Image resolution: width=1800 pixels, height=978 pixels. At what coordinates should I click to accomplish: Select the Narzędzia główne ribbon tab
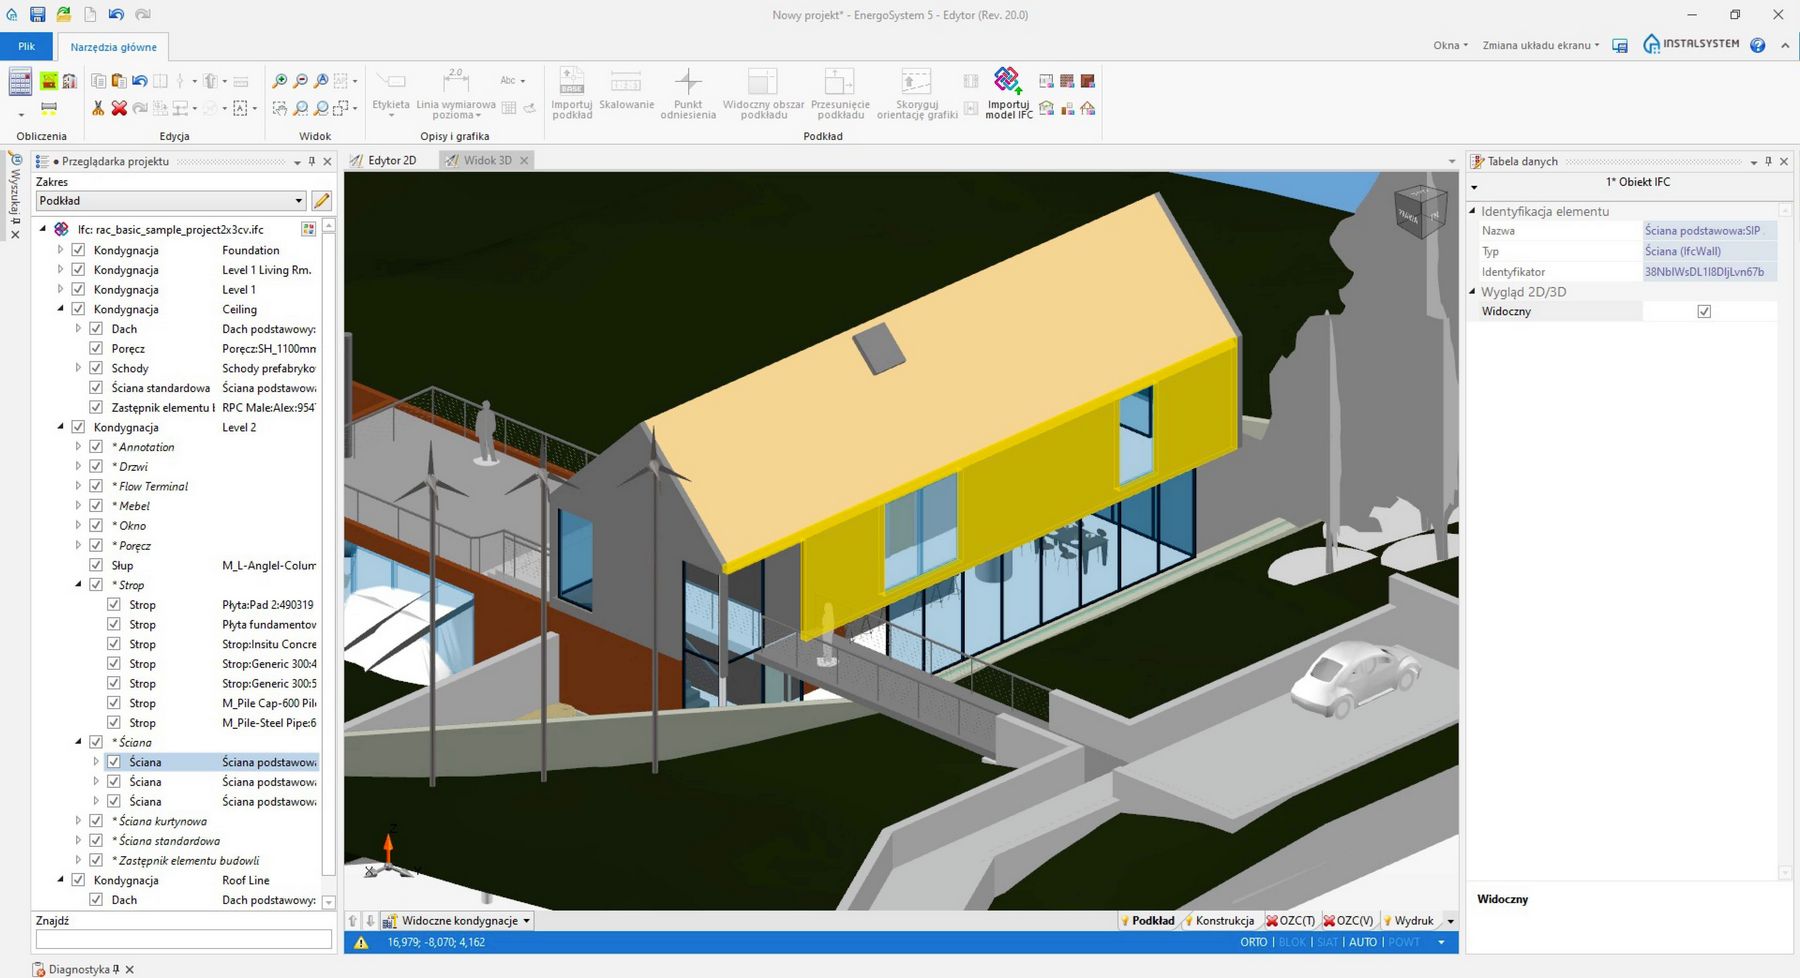pyautogui.click(x=113, y=47)
